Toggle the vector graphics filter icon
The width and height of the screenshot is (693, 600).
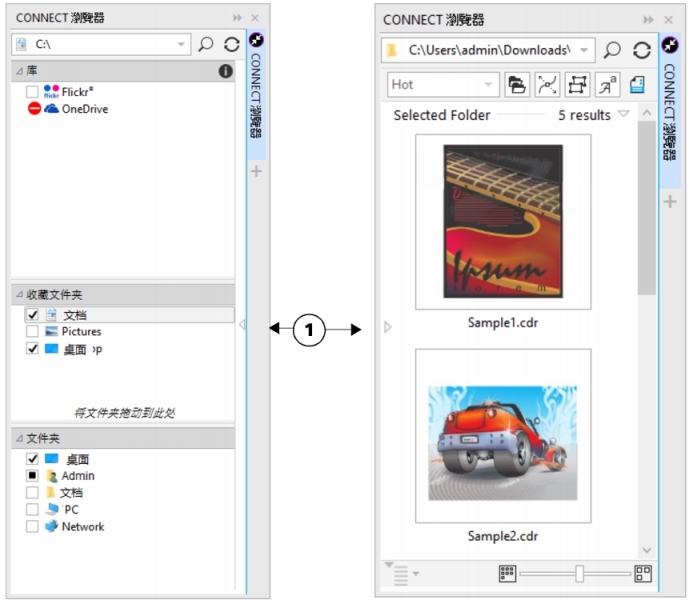coord(546,85)
